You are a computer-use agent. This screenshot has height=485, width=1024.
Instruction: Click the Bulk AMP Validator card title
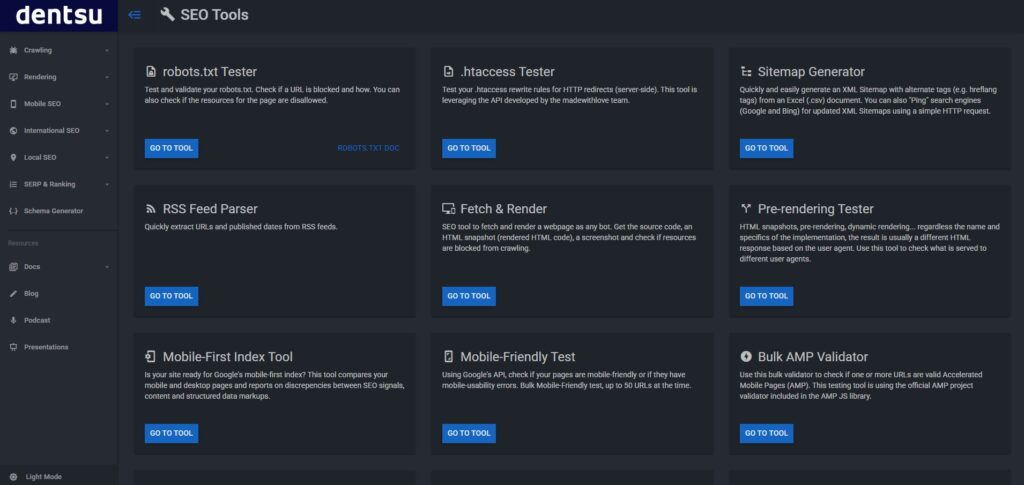(812, 356)
